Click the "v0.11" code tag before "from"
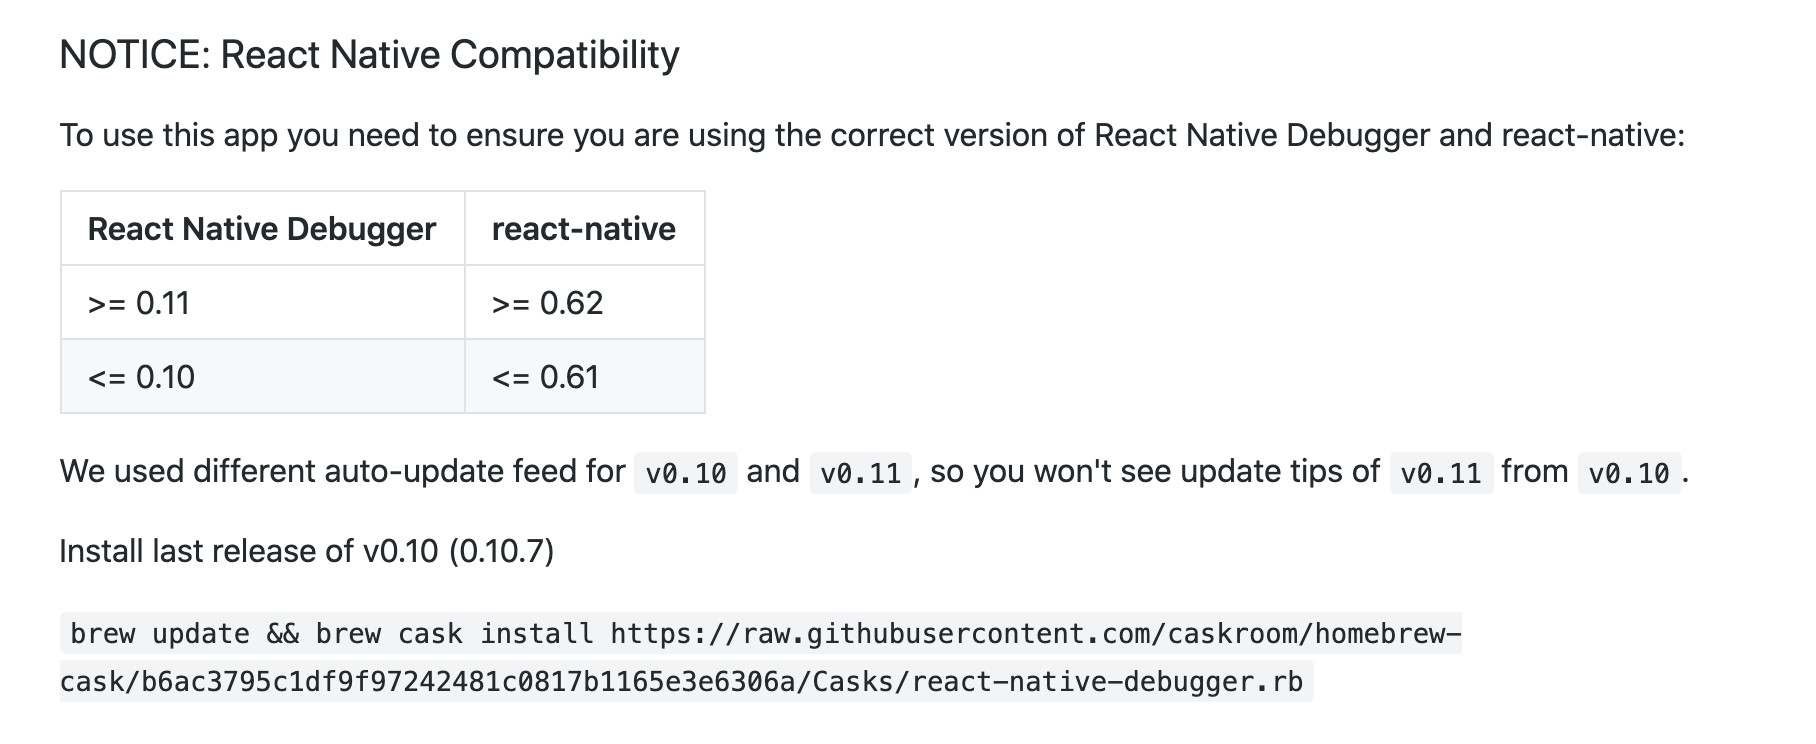Viewport: 1816px width, 744px height. (1441, 473)
